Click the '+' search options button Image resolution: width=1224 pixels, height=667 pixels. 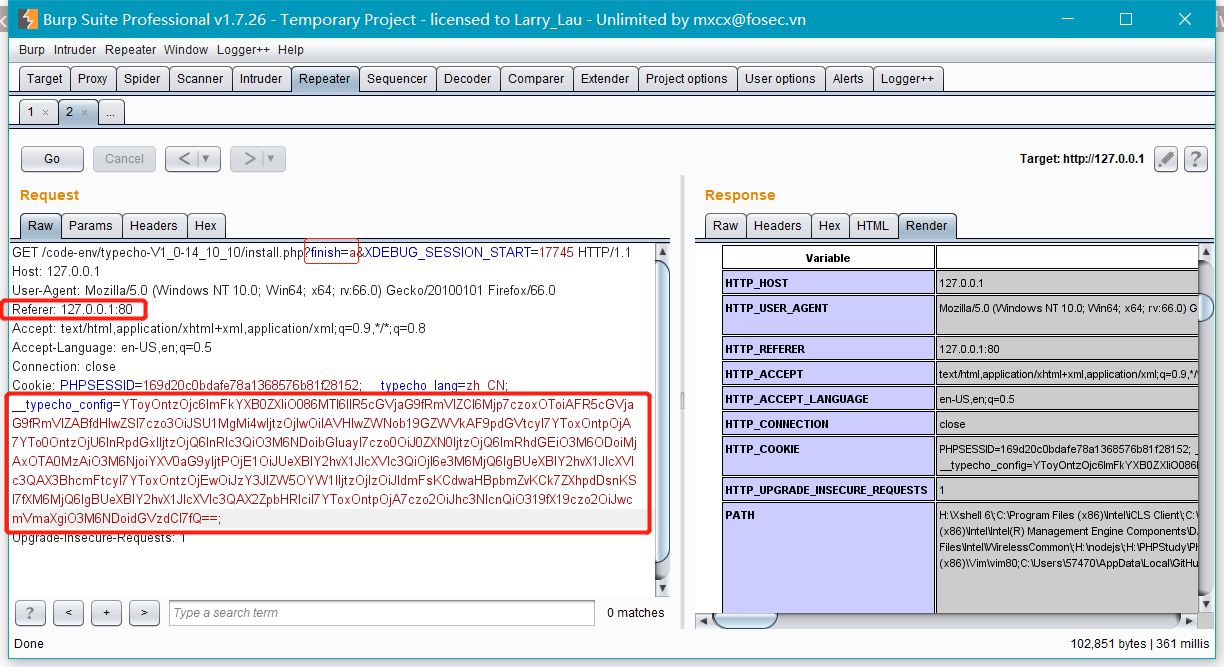(x=106, y=613)
